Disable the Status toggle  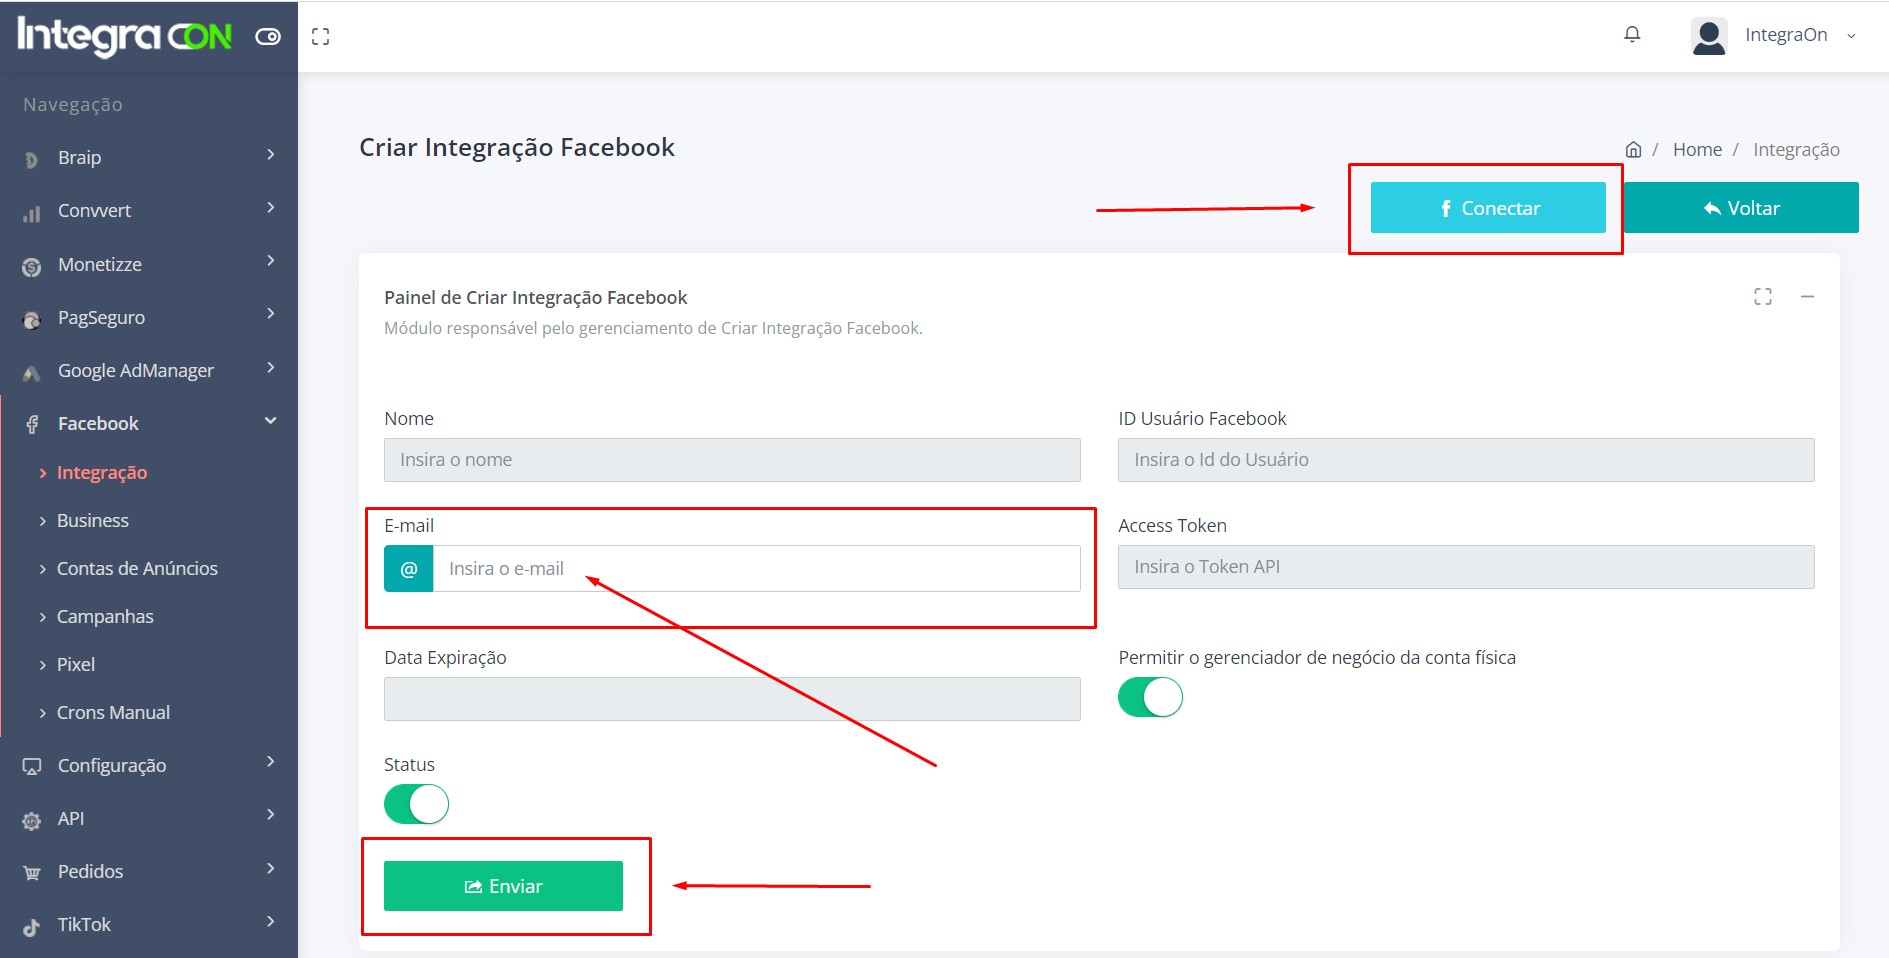[x=416, y=804]
